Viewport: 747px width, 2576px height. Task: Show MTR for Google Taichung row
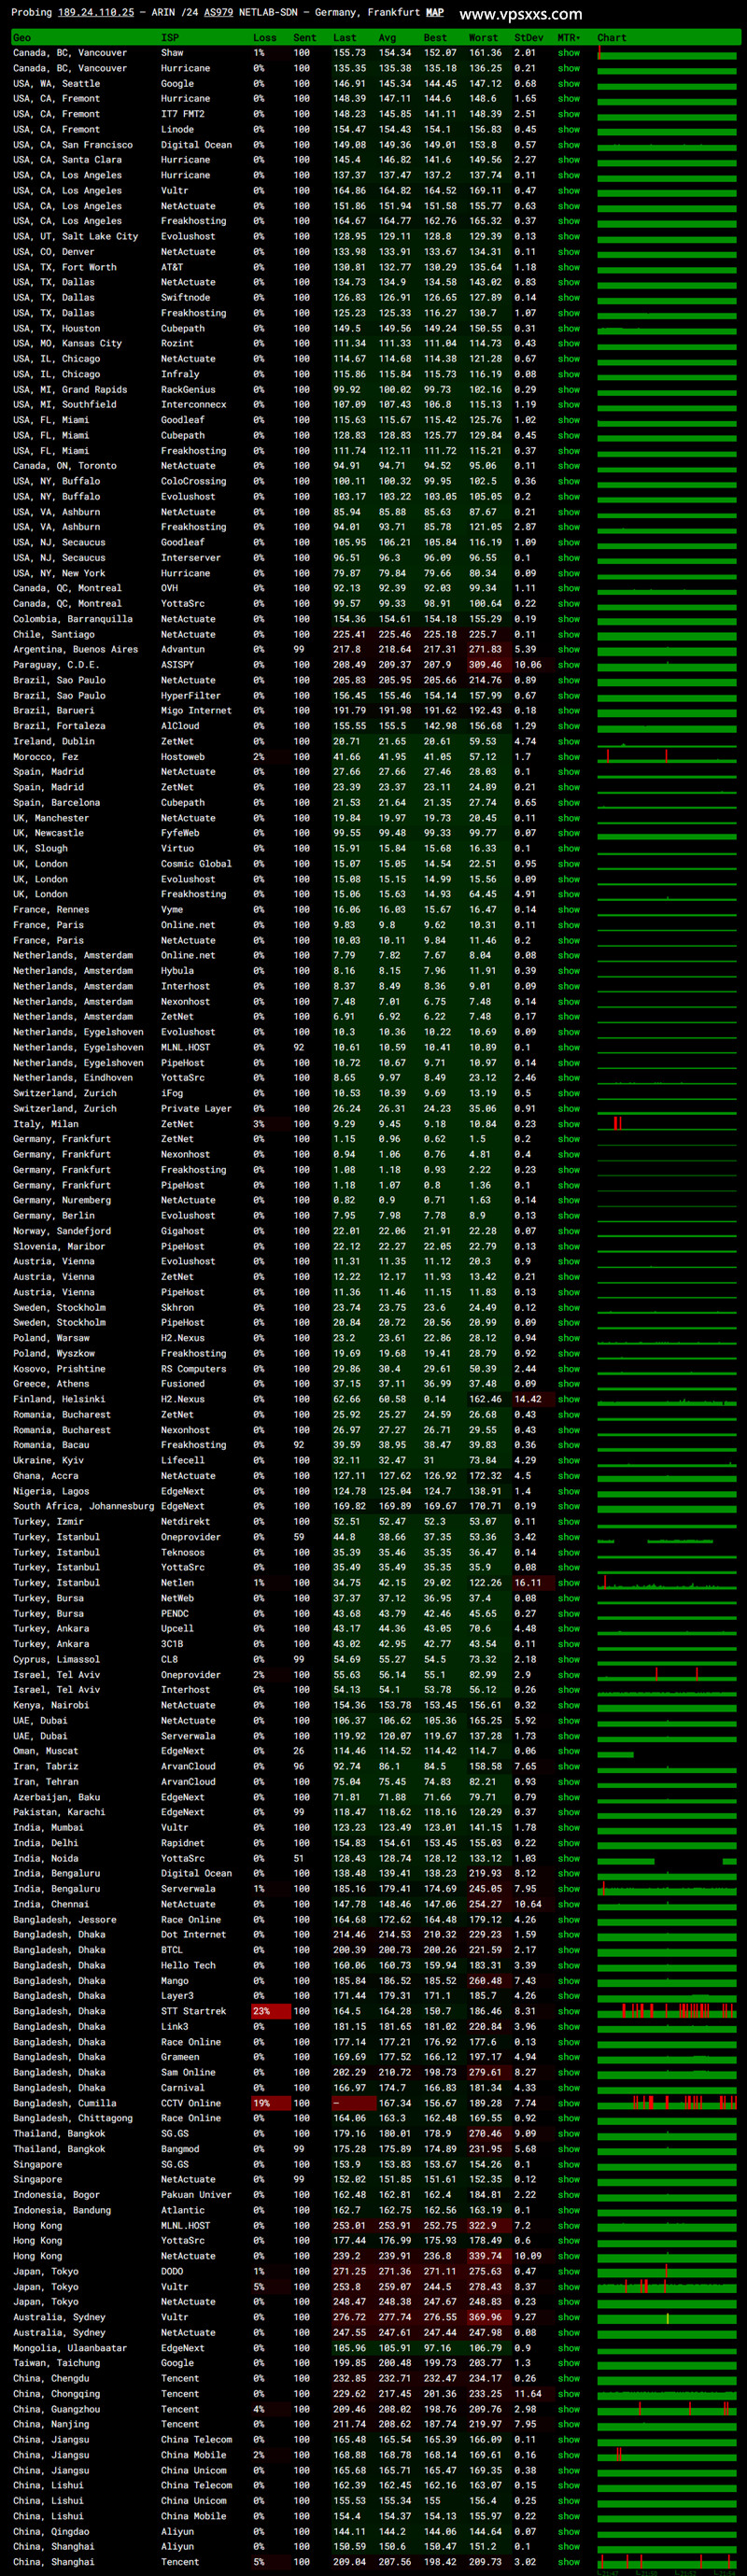568,2363
